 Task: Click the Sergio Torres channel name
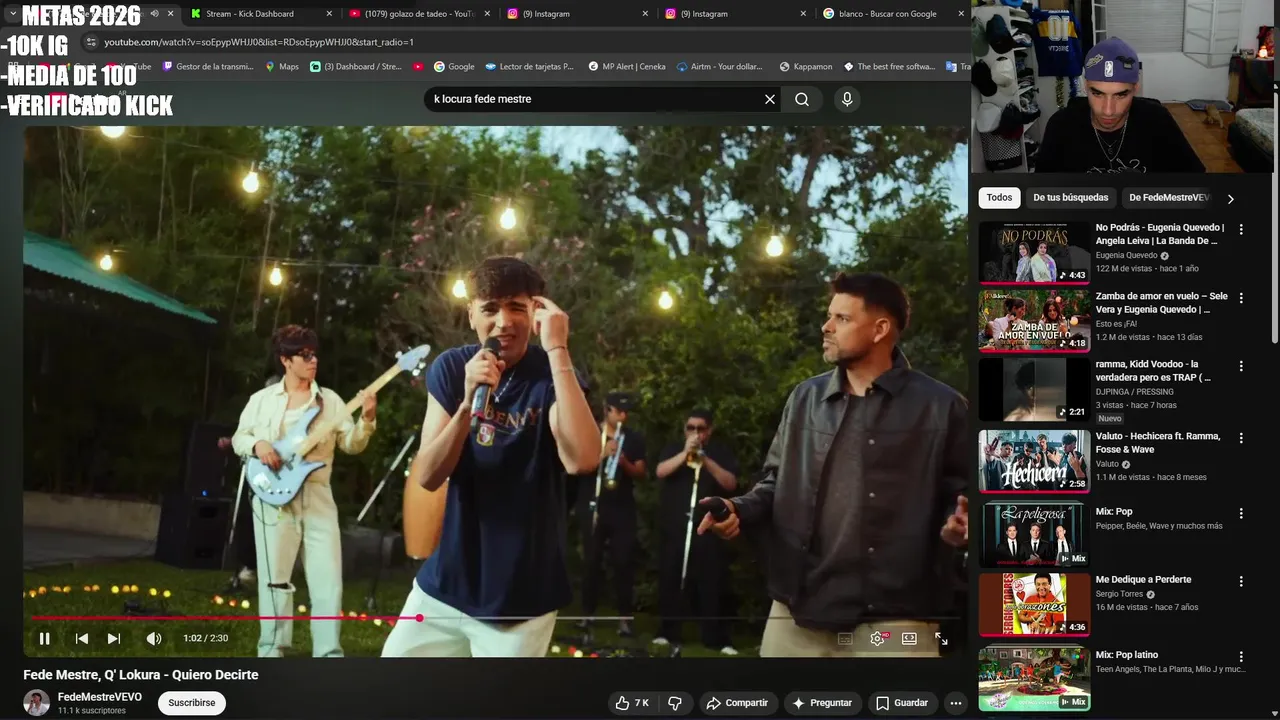[x=1119, y=594]
